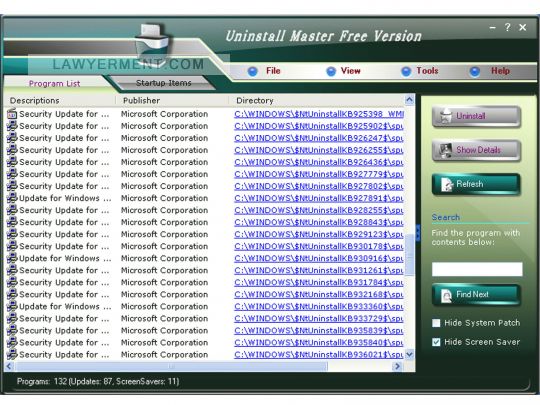Open directory link for KB926247

pyautogui.click(x=319, y=138)
